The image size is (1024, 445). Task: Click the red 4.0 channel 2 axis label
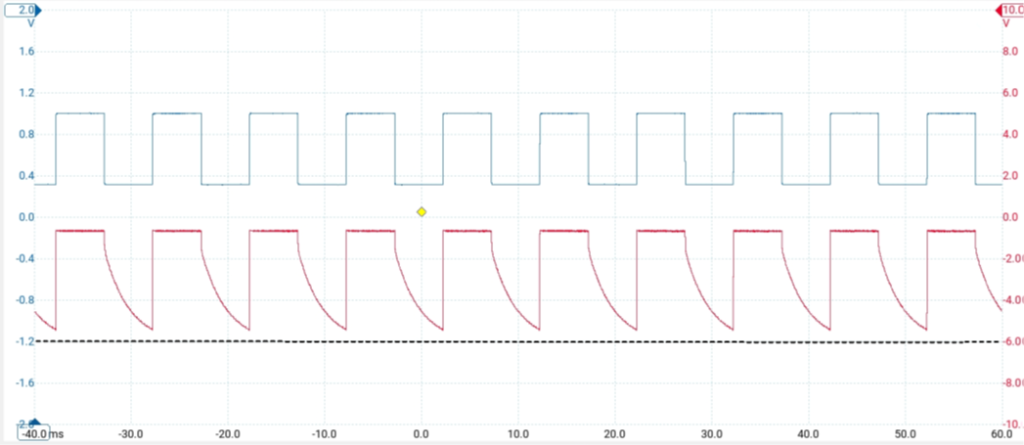1010,135
